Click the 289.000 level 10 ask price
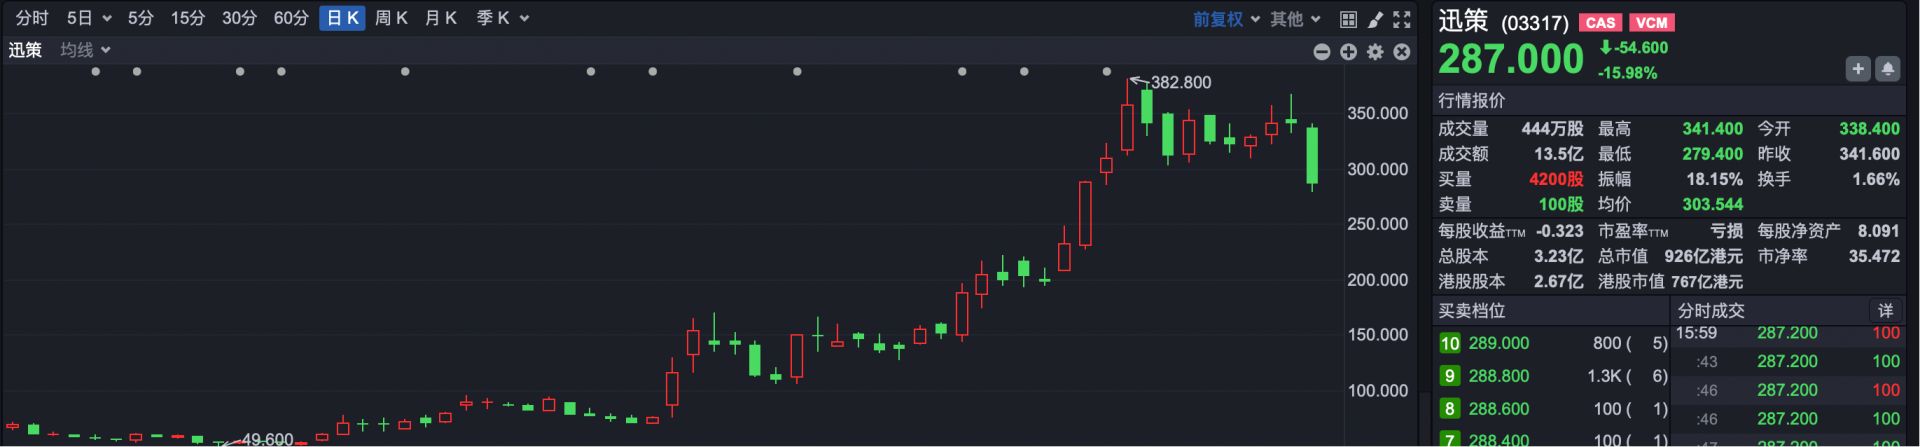1920x447 pixels. pos(1498,343)
